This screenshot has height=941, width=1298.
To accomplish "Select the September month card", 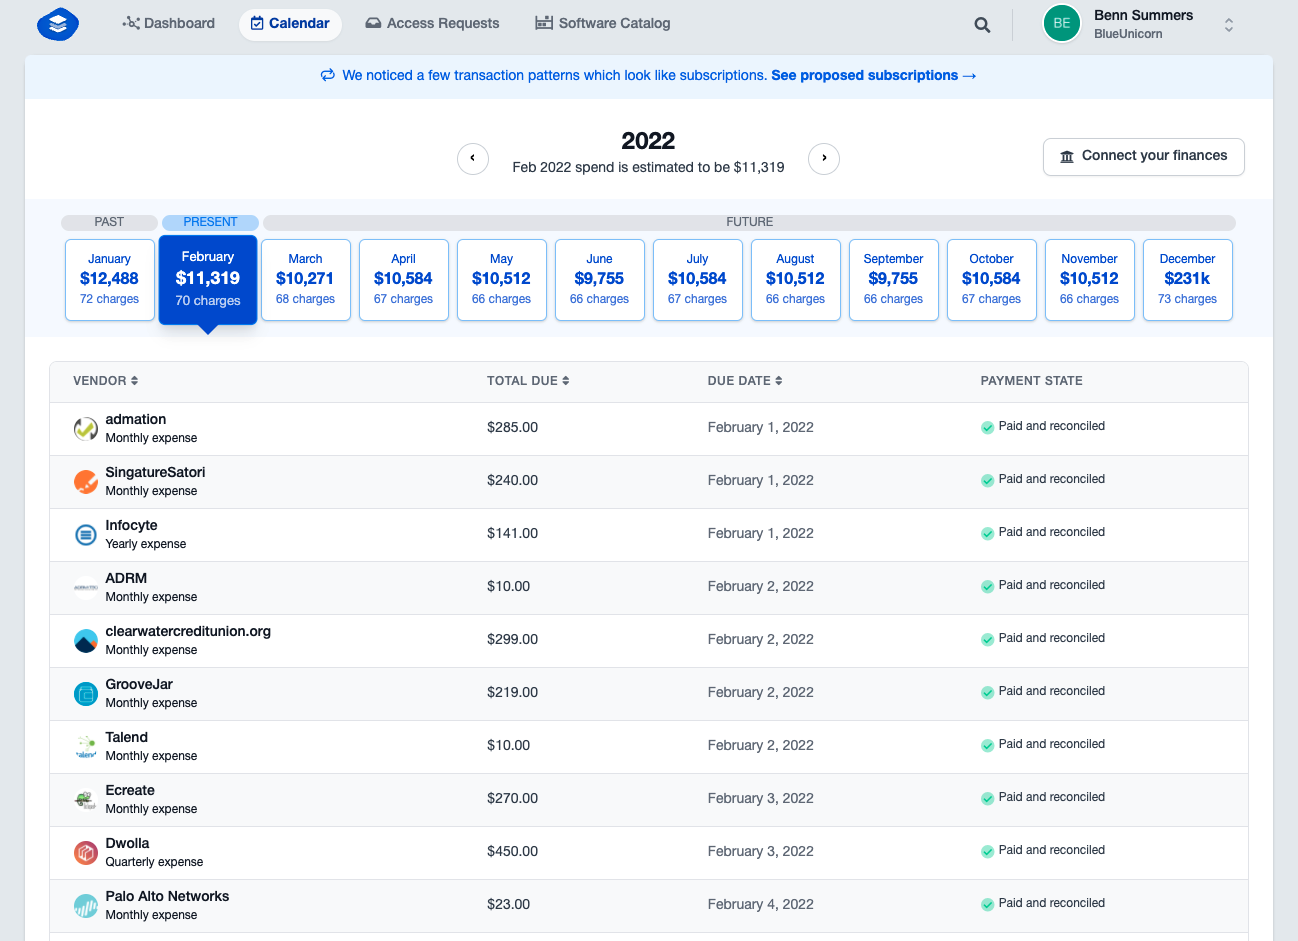I will click(894, 280).
